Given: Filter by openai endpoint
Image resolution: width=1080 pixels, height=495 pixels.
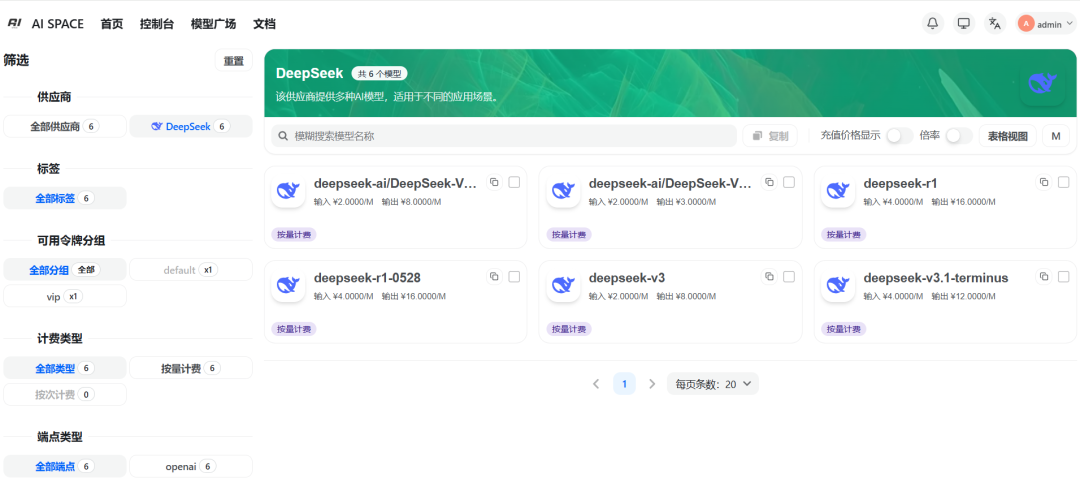Looking at the screenshot, I should (191, 466).
